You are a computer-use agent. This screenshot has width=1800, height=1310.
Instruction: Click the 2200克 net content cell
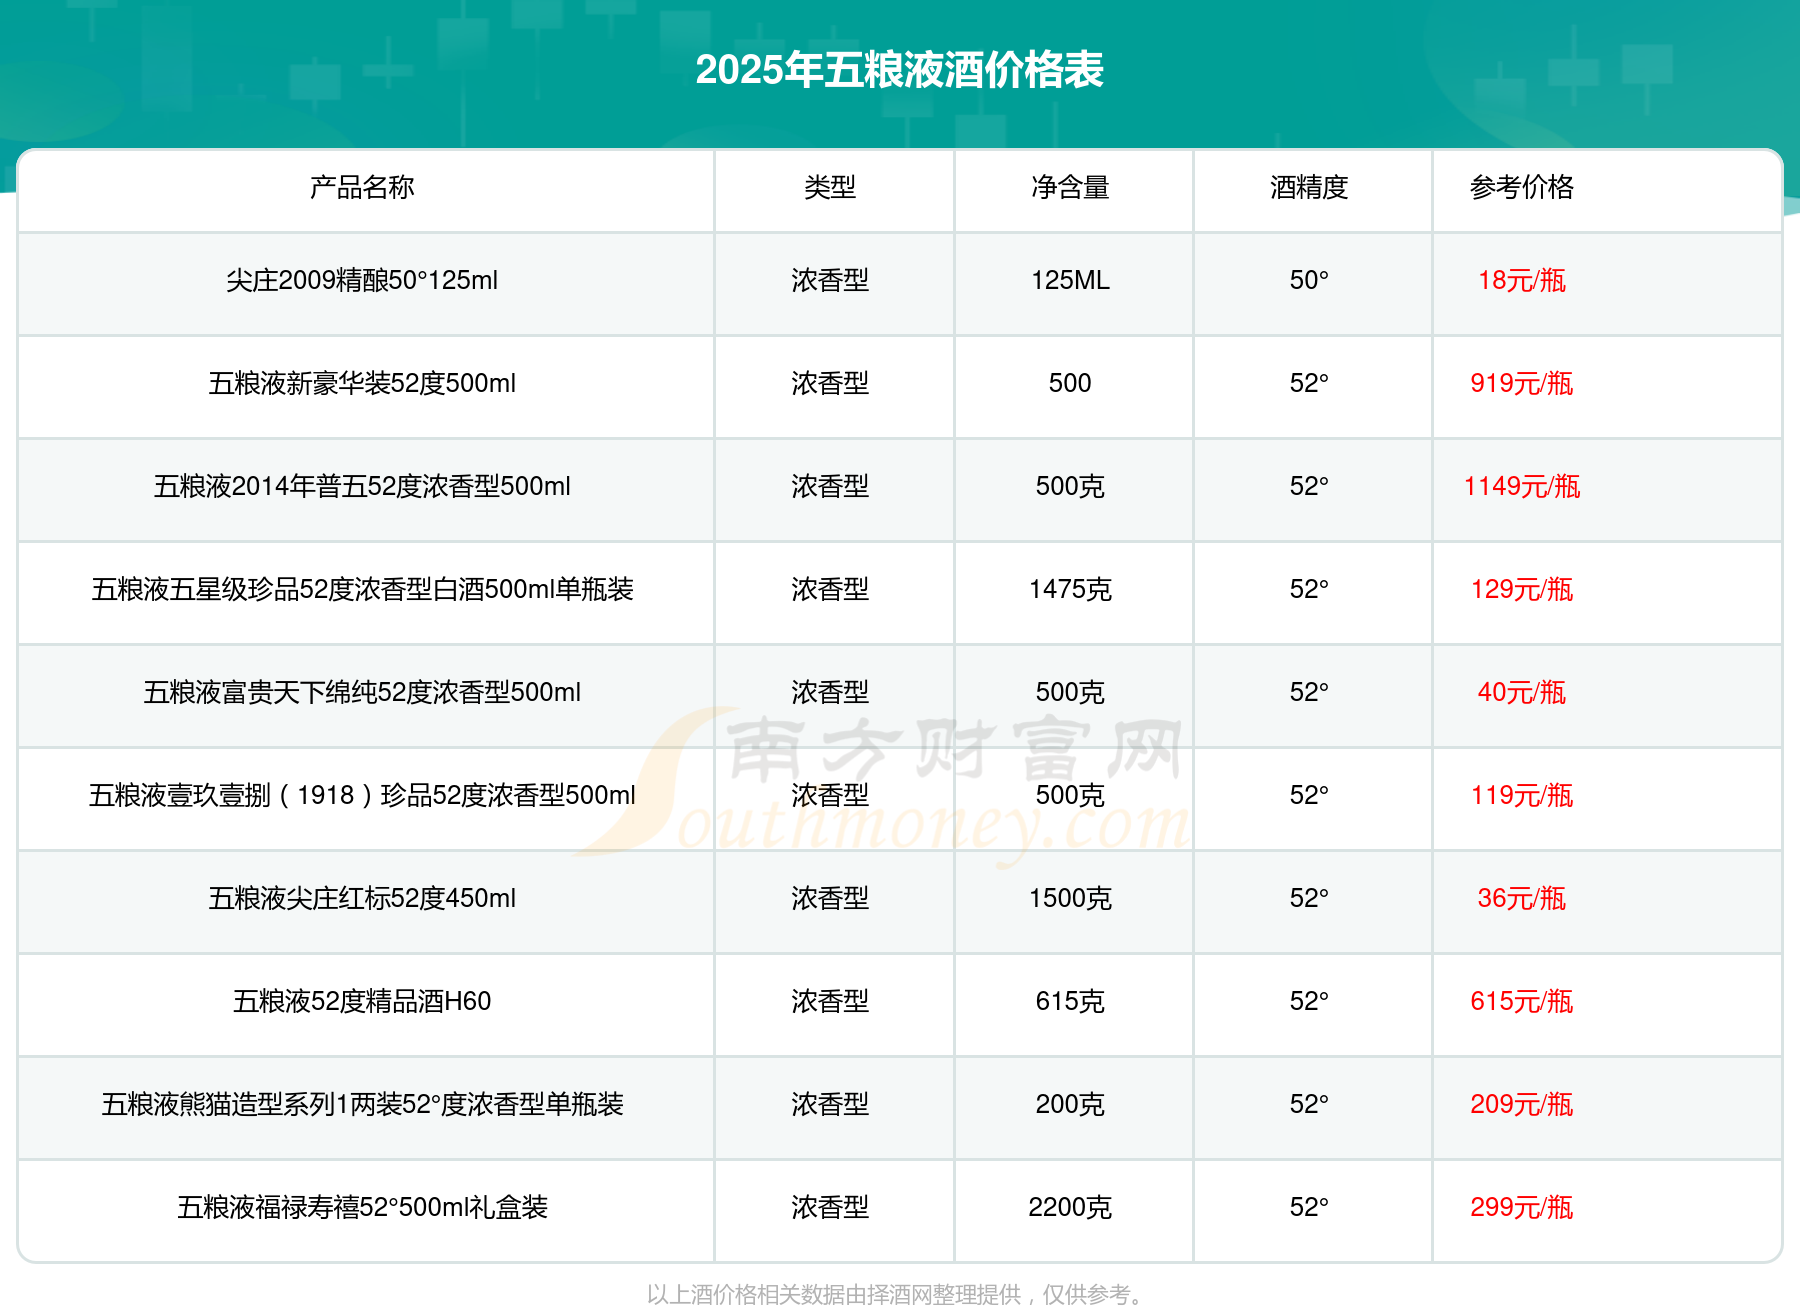point(1070,1207)
